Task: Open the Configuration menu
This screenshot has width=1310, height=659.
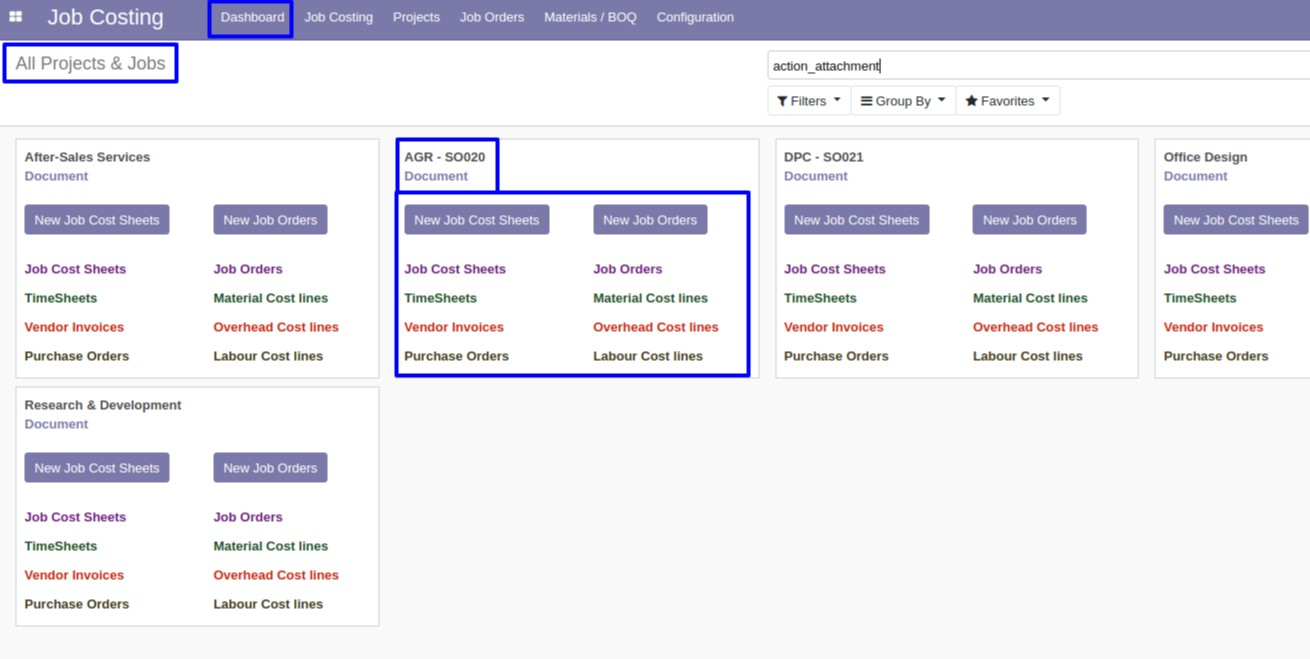Action: (695, 17)
